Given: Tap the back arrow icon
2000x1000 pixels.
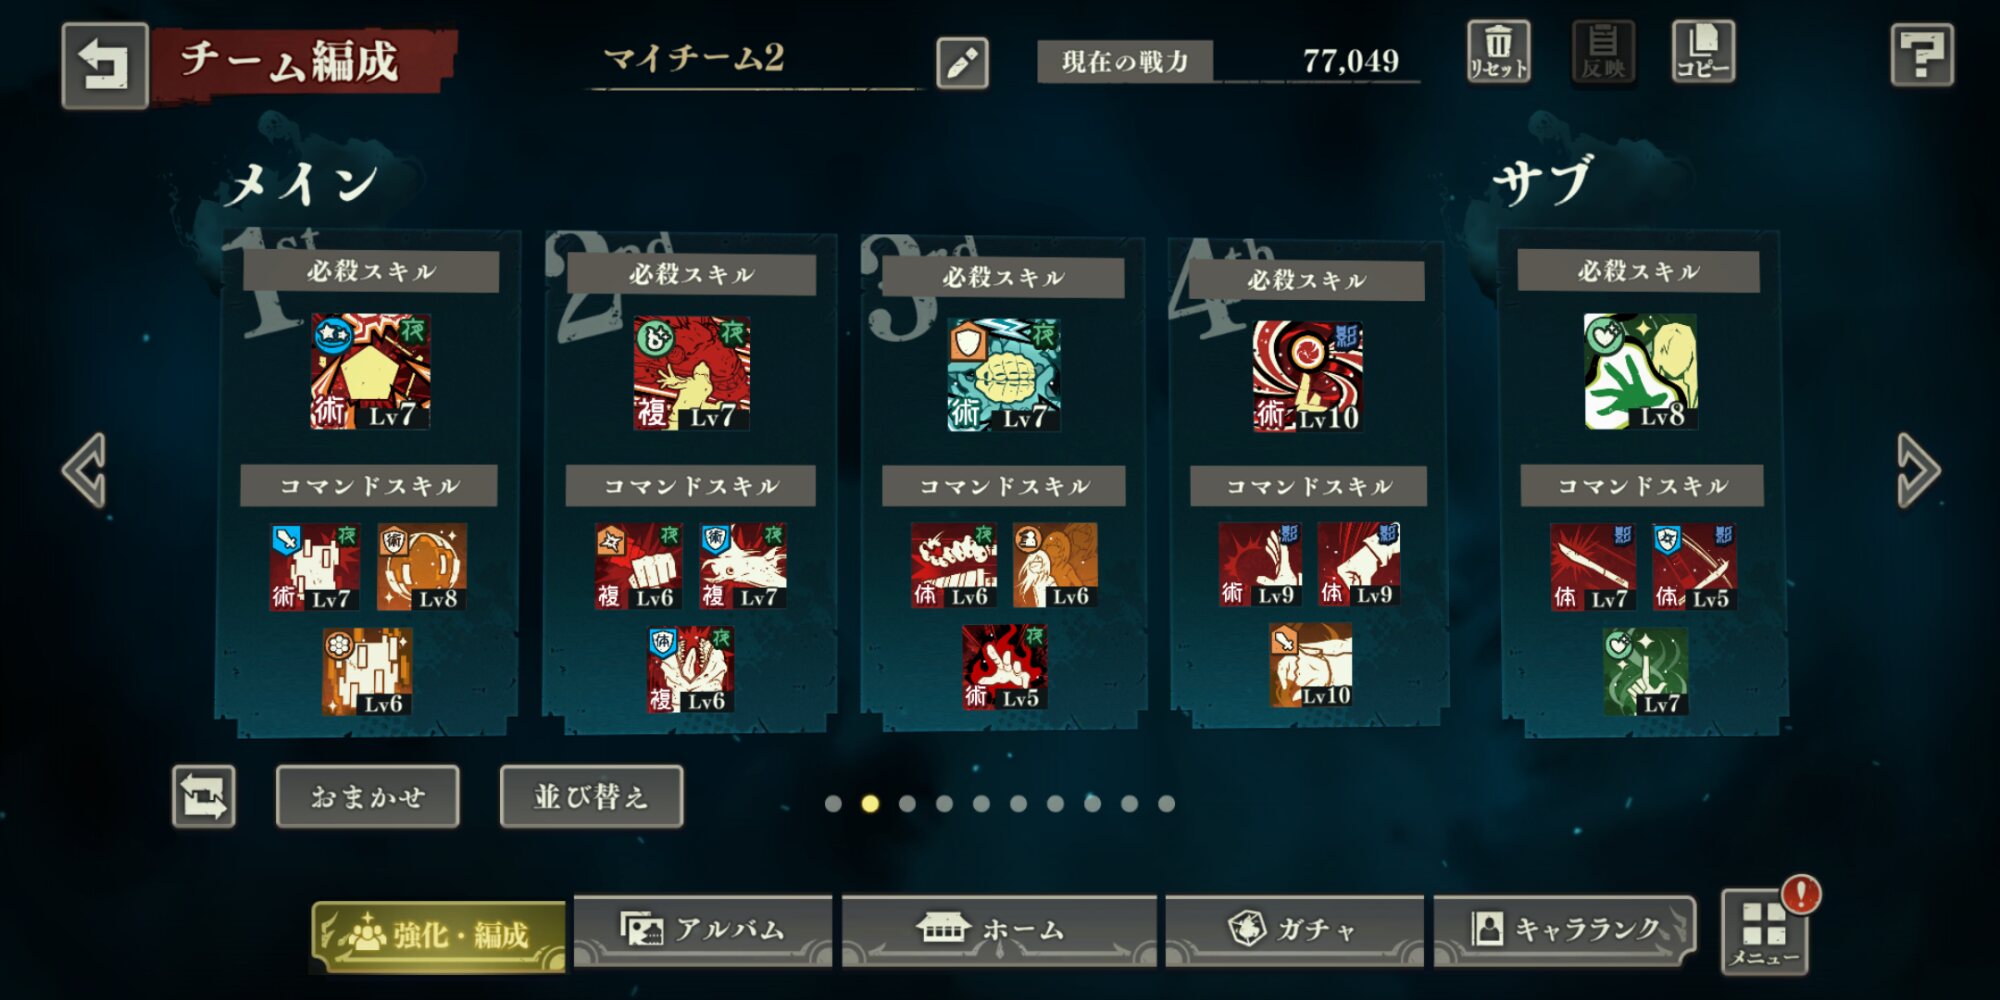Looking at the screenshot, I should pos(105,65).
